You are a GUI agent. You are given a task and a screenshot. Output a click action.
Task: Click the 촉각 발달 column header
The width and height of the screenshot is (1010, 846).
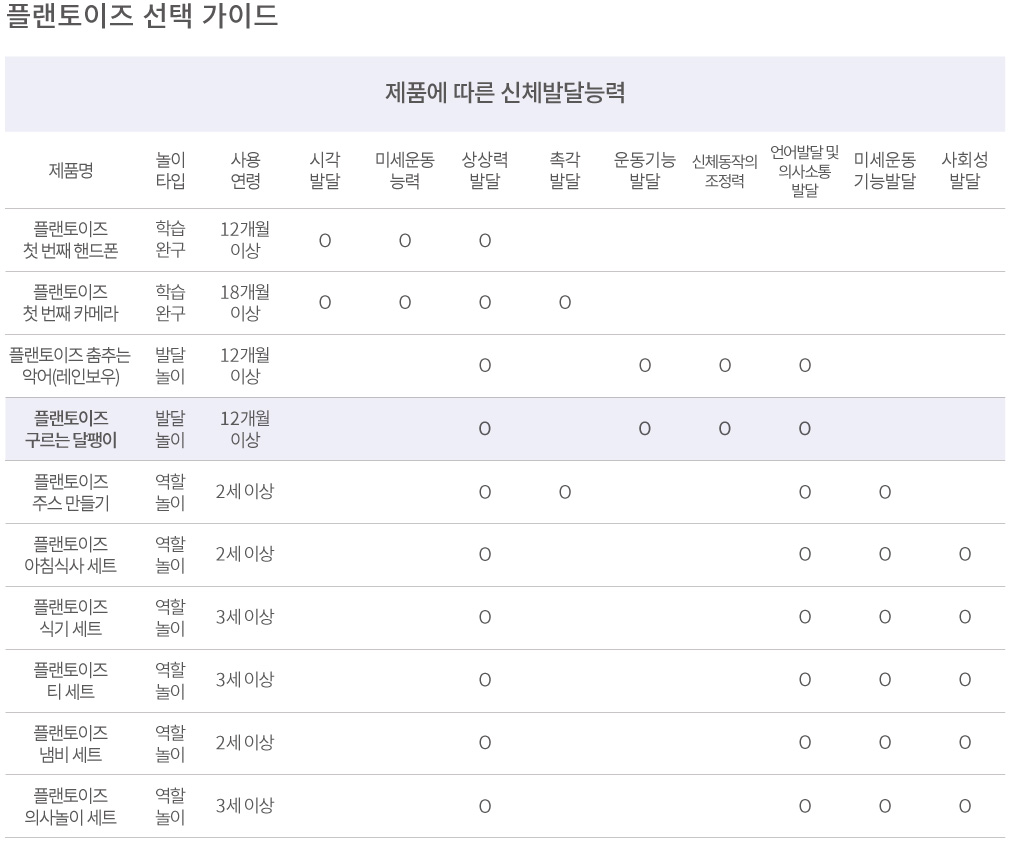565,170
